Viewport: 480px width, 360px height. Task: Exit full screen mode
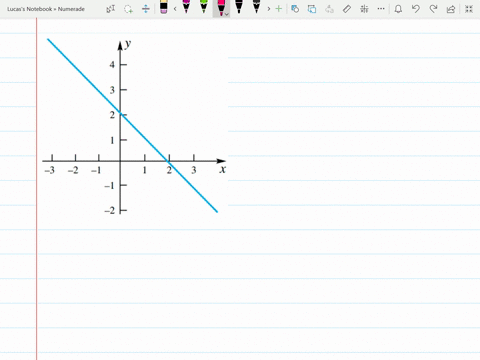(x=469, y=9)
